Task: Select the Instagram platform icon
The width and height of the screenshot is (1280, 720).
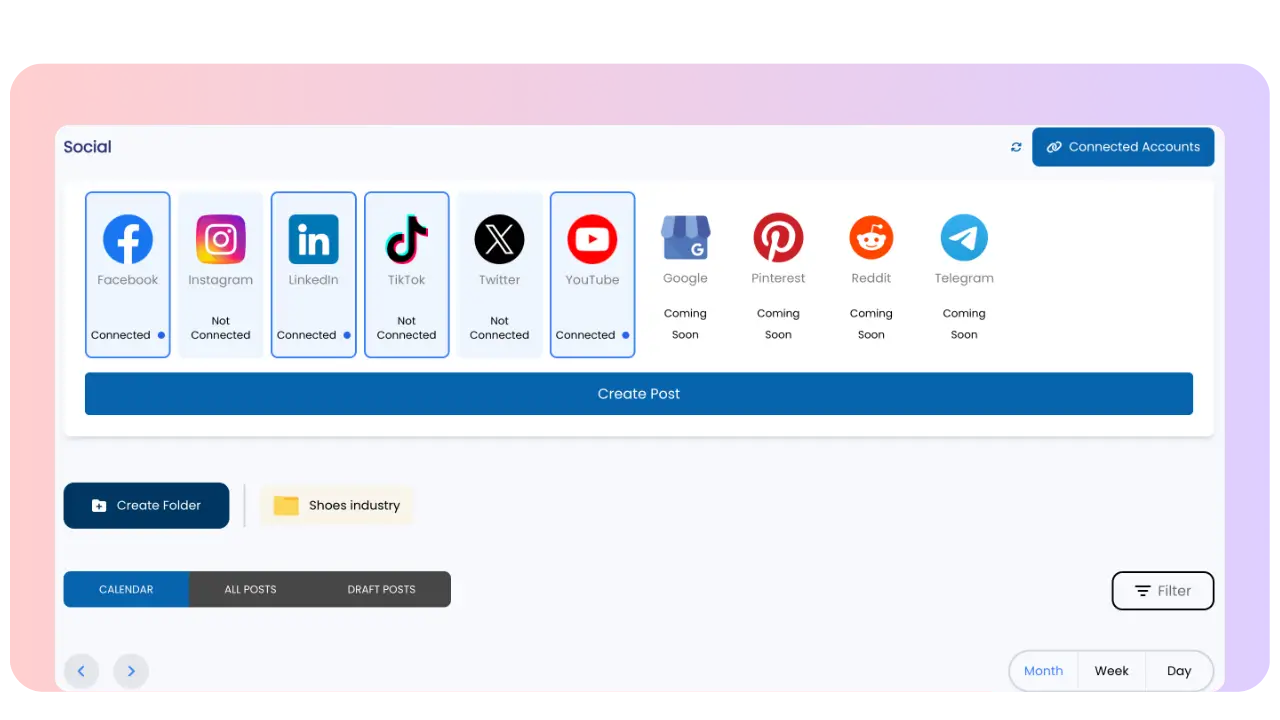Action: tap(221, 239)
